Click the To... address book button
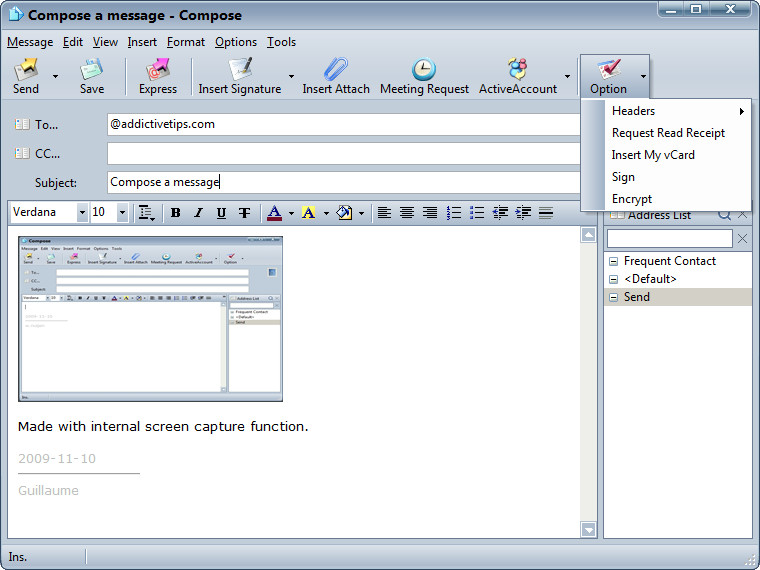Image resolution: width=760 pixels, height=570 pixels. [36, 125]
